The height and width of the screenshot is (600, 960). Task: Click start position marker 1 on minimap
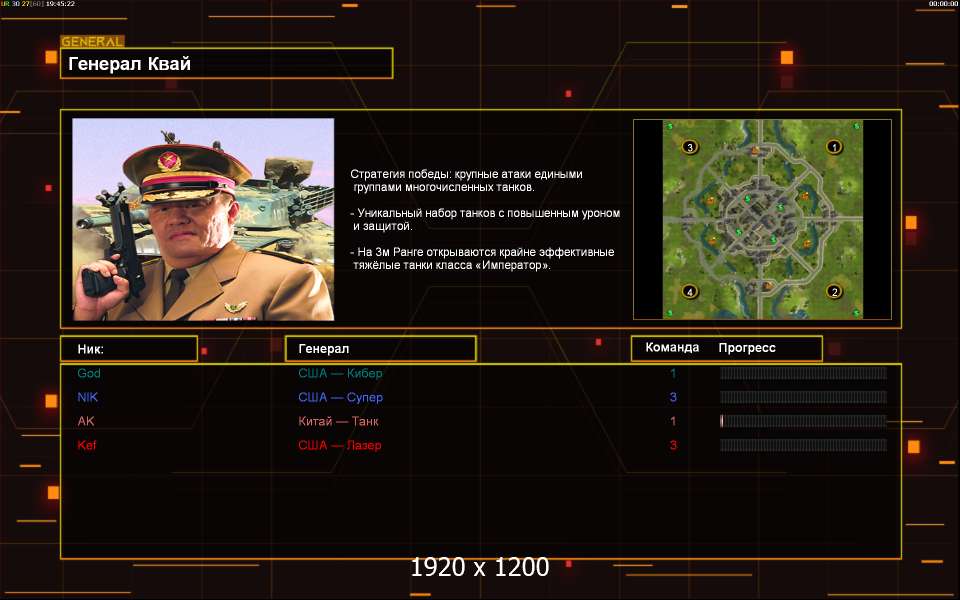coord(834,147)
